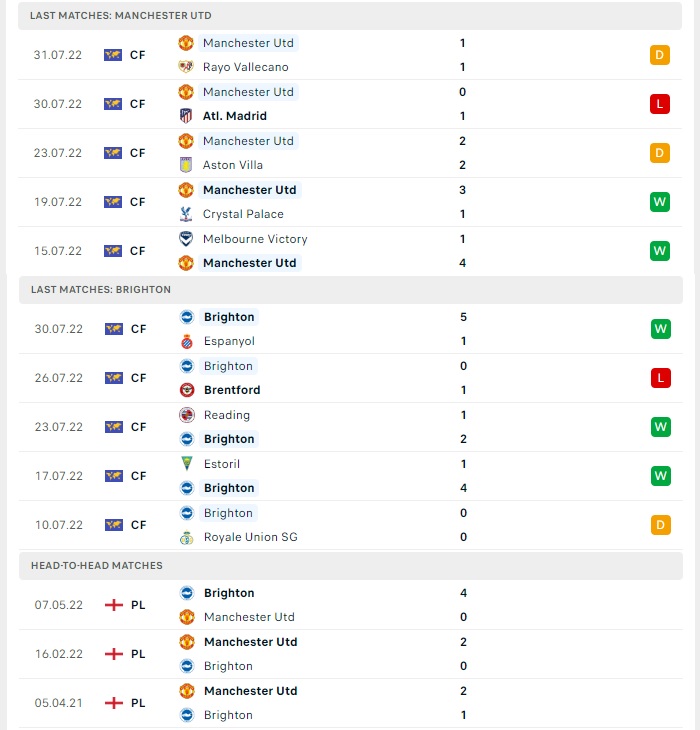This screenshot has width=700, height=730.
Task: Click the Brentford club crest
Action: [187, 390]
